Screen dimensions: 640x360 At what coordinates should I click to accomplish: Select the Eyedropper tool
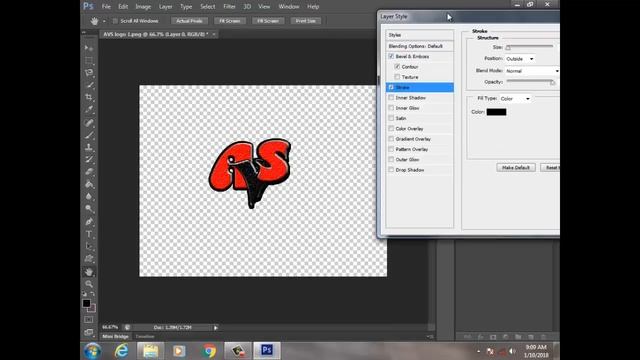click(89, 109)
